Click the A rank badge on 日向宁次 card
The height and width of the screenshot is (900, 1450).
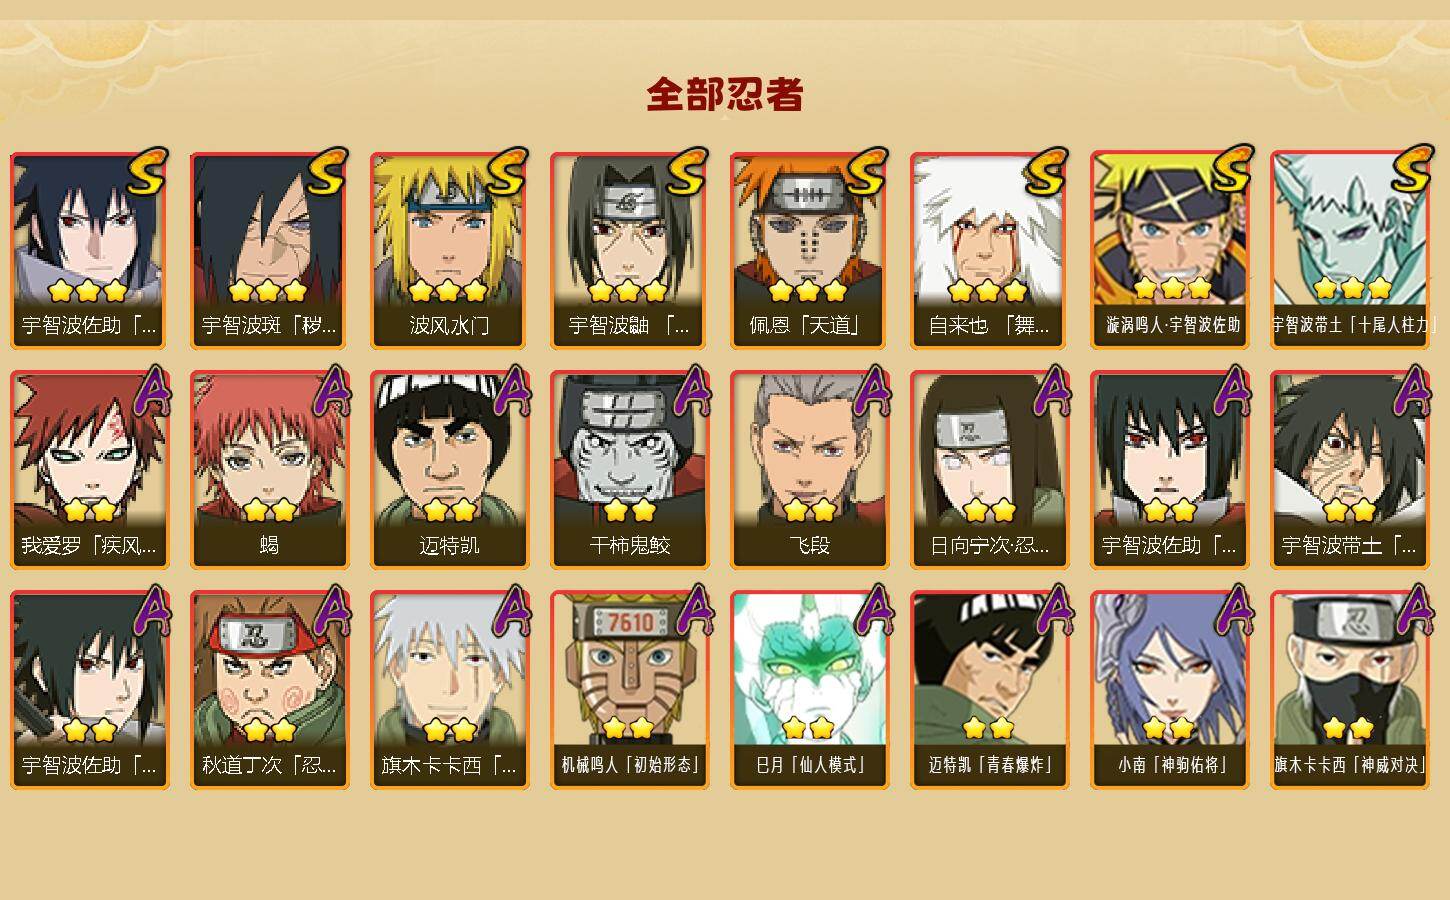pos(1050,390)
